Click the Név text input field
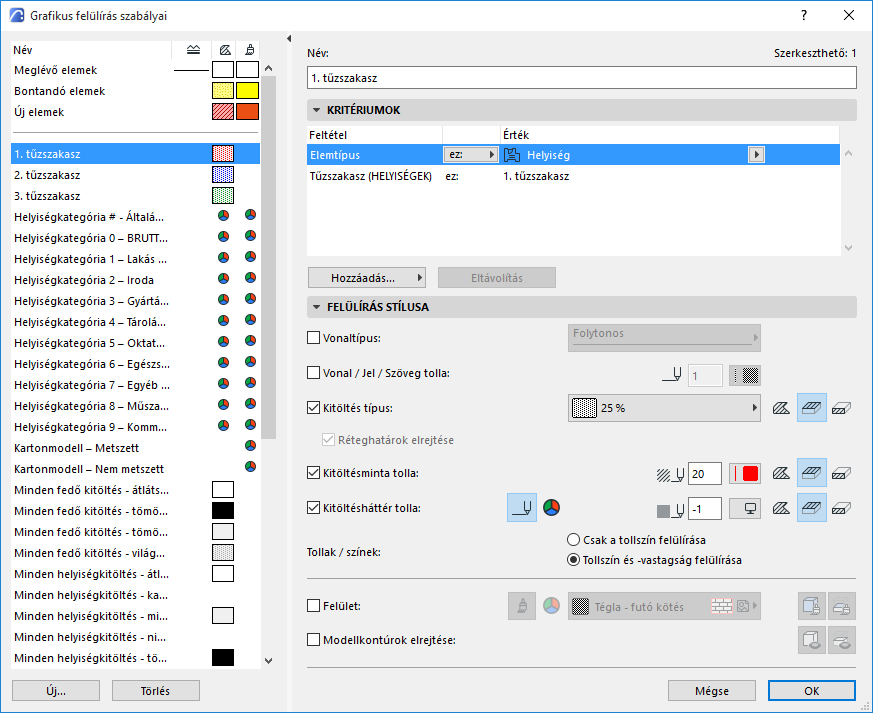 (x=581, y=78)
